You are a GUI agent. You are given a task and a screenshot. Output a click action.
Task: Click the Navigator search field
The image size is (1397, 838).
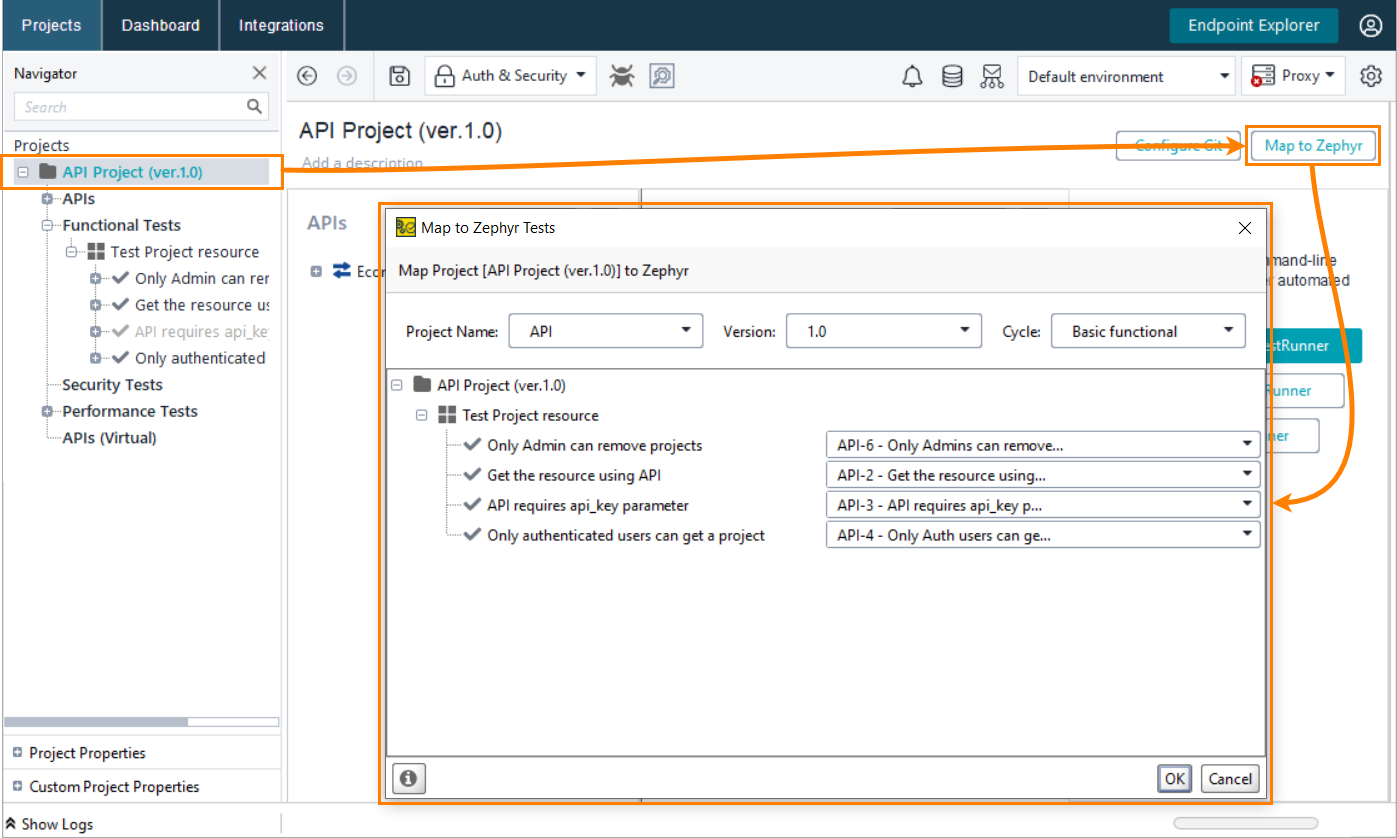[x=133, y=107]
